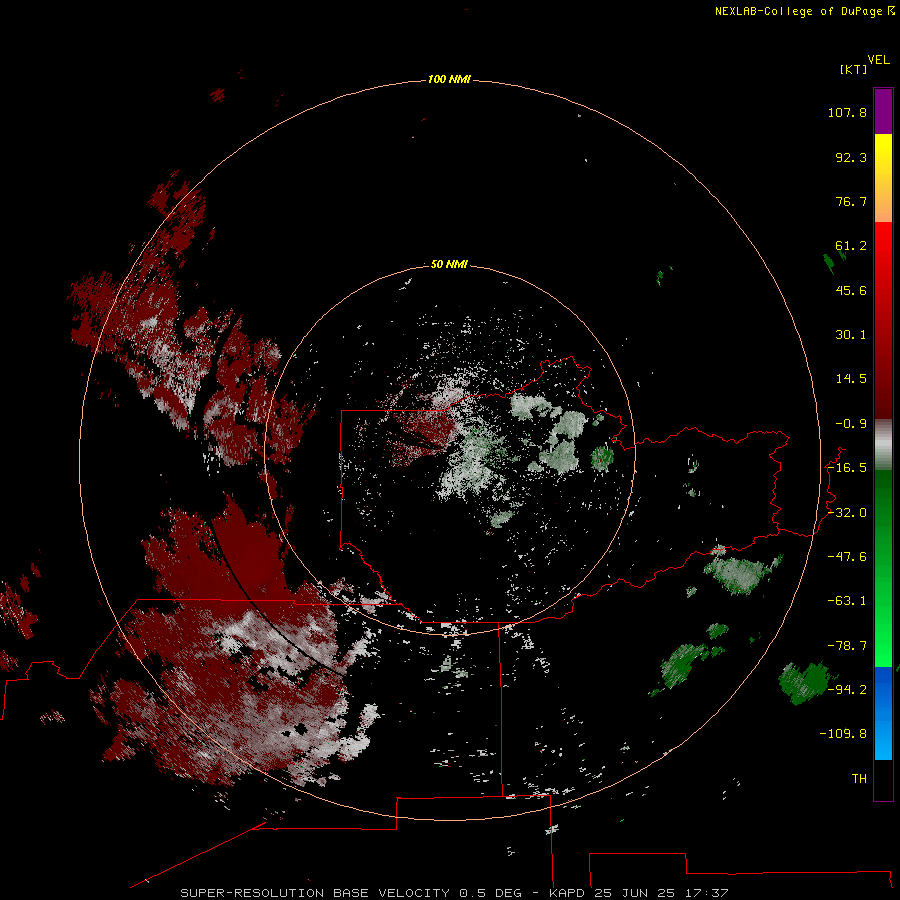Click the 50 NMI range ring label

449,264
